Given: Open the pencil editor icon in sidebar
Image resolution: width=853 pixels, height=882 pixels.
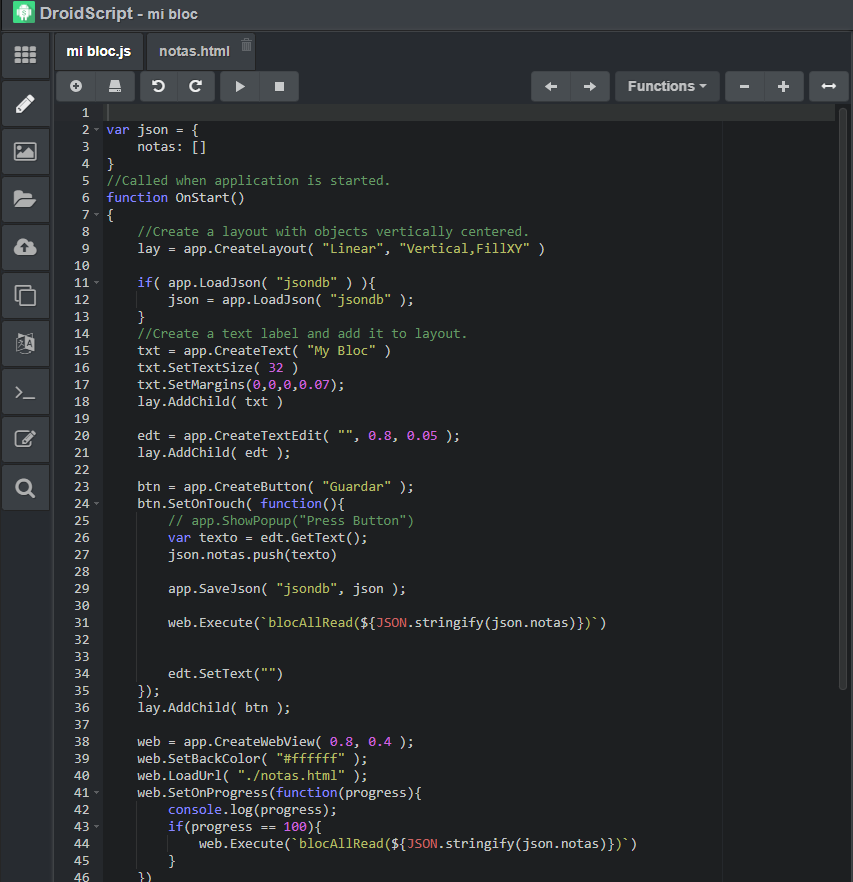Looking at the screenshot, I should click(25, 103).
